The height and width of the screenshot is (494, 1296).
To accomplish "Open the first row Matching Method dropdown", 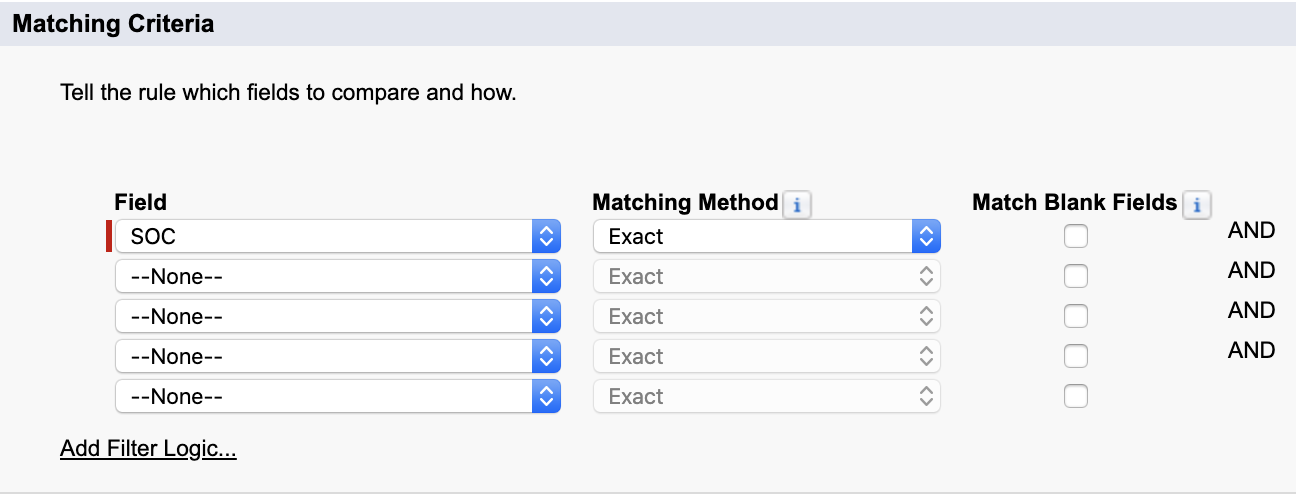I will tap(766, 237).
